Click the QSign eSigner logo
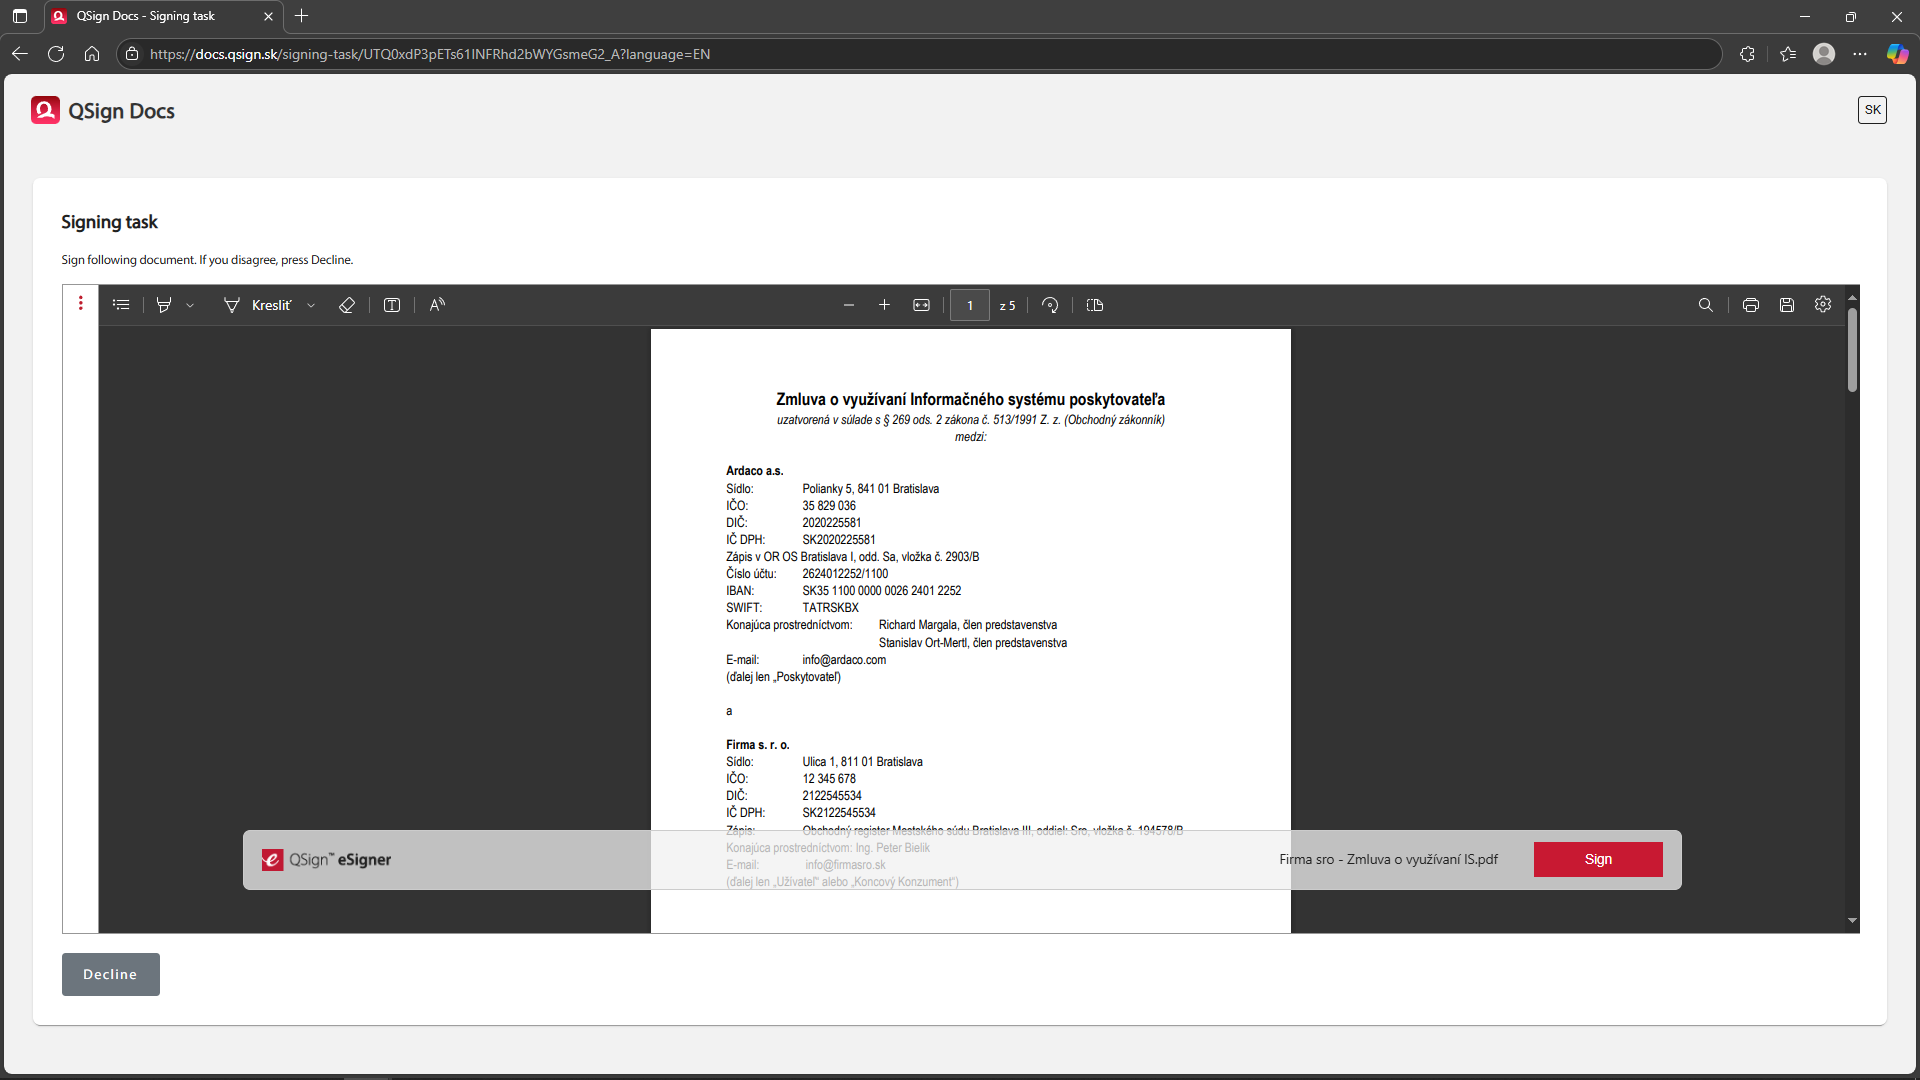 pyautogui.click(x=326, y=860)
